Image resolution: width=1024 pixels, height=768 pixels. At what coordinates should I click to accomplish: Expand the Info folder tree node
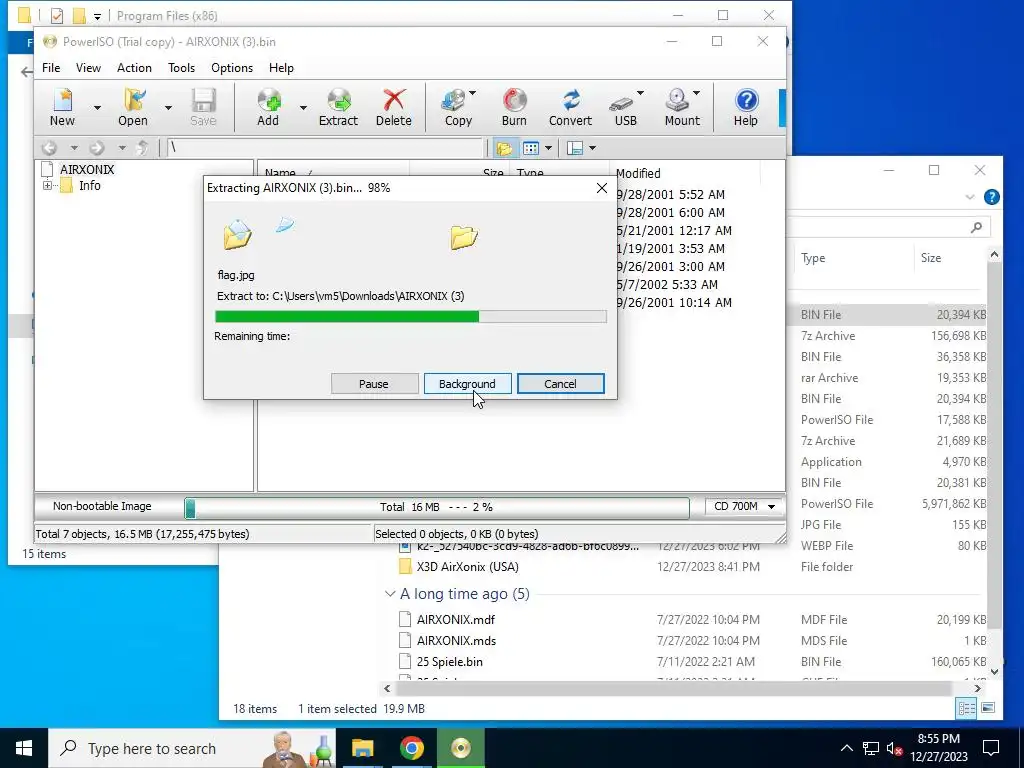point(47,185)
